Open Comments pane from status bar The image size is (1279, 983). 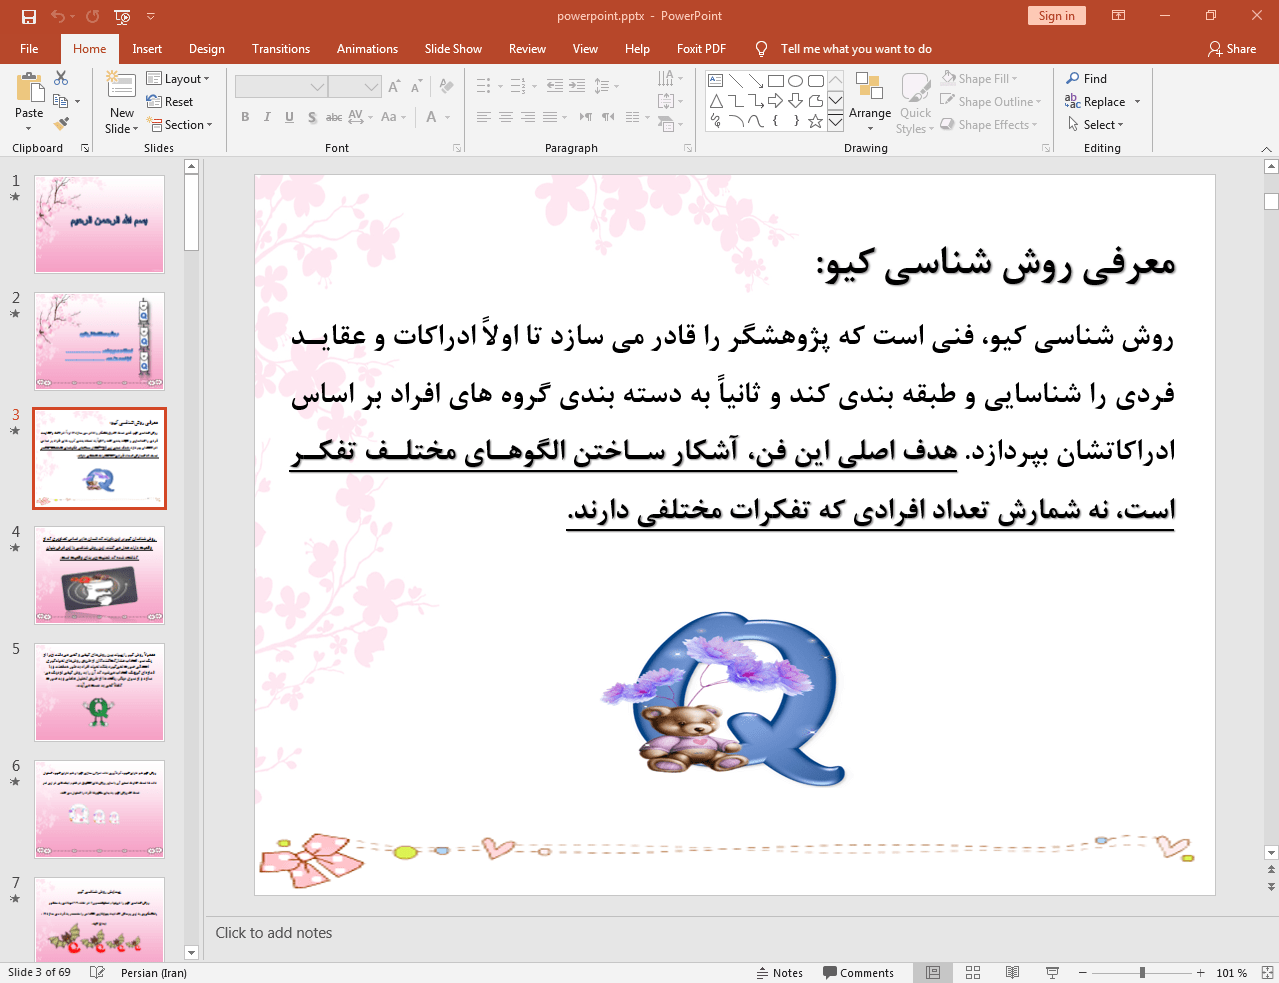(858, 973)
